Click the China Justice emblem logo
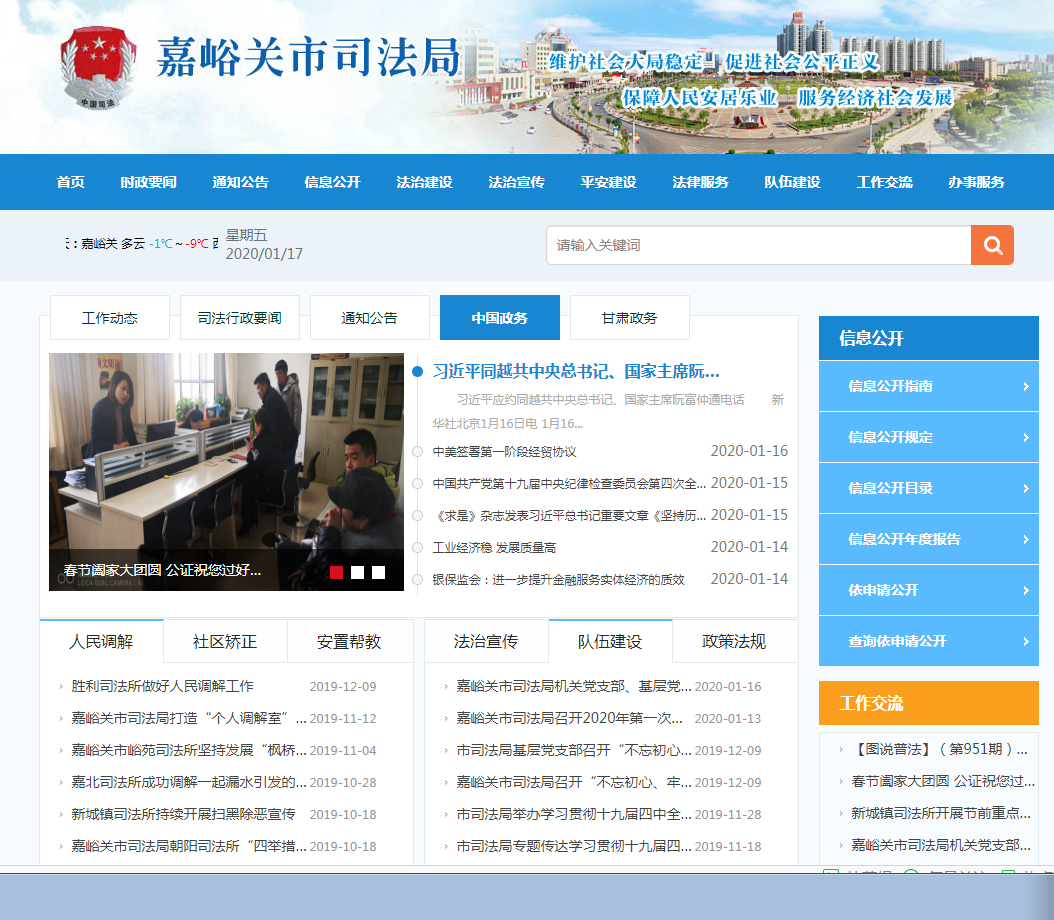 [95, 68]
